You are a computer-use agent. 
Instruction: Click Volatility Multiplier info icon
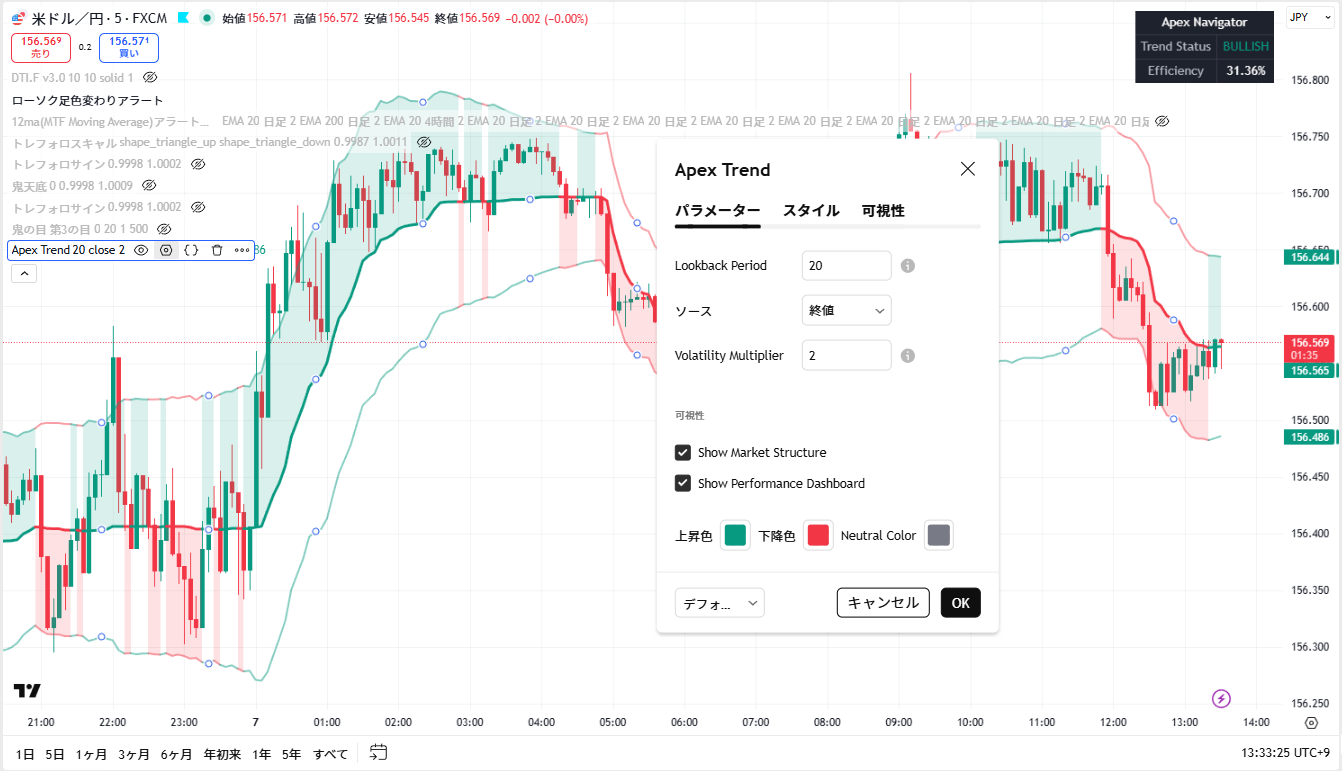pos(908,355)
